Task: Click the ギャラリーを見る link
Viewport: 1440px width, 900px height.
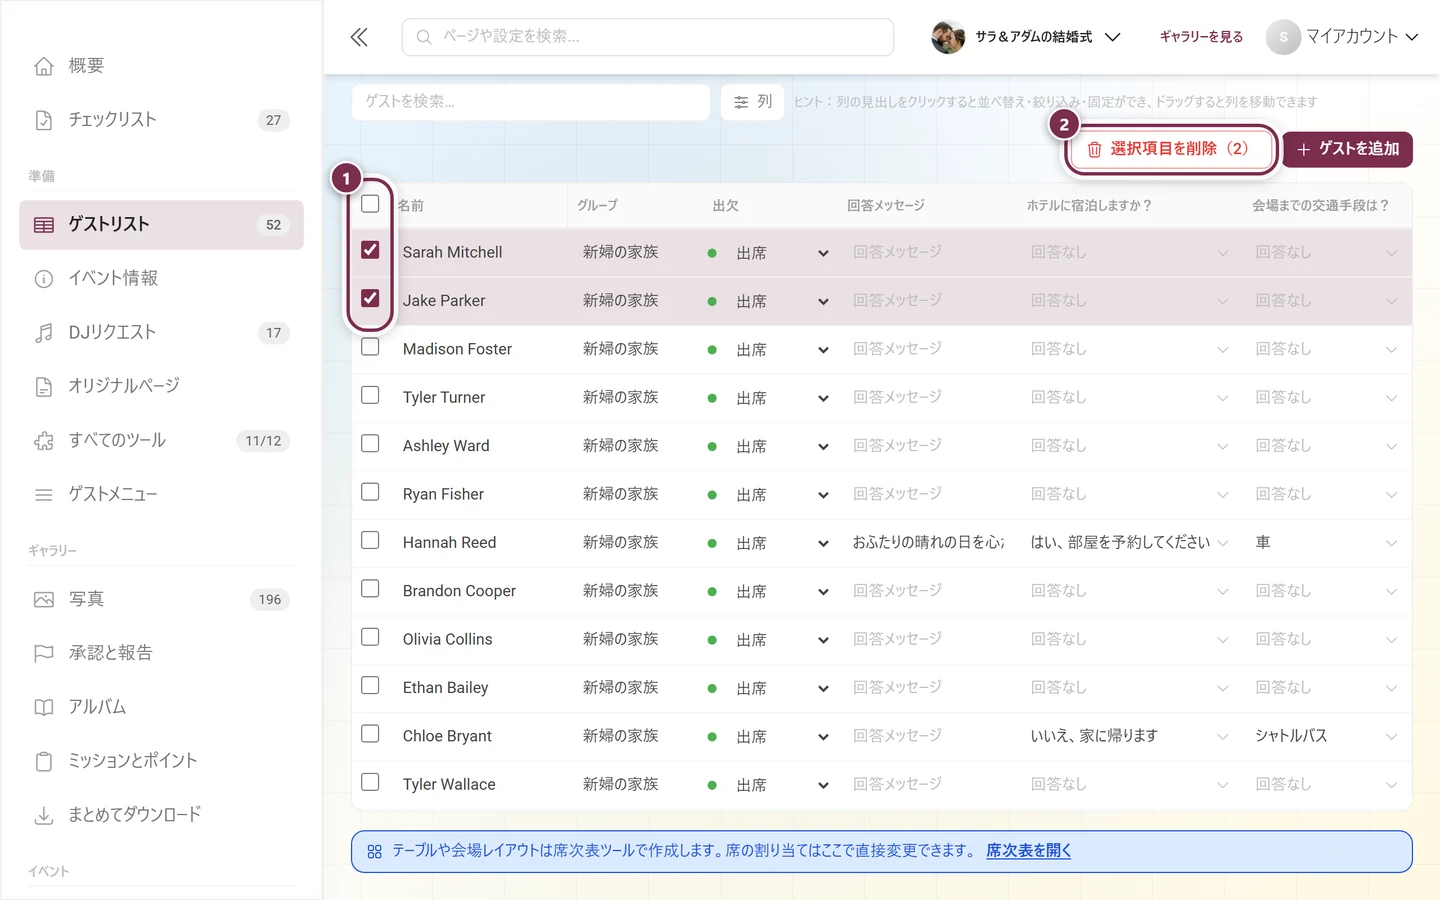Action: click(x=1201, y=37)
